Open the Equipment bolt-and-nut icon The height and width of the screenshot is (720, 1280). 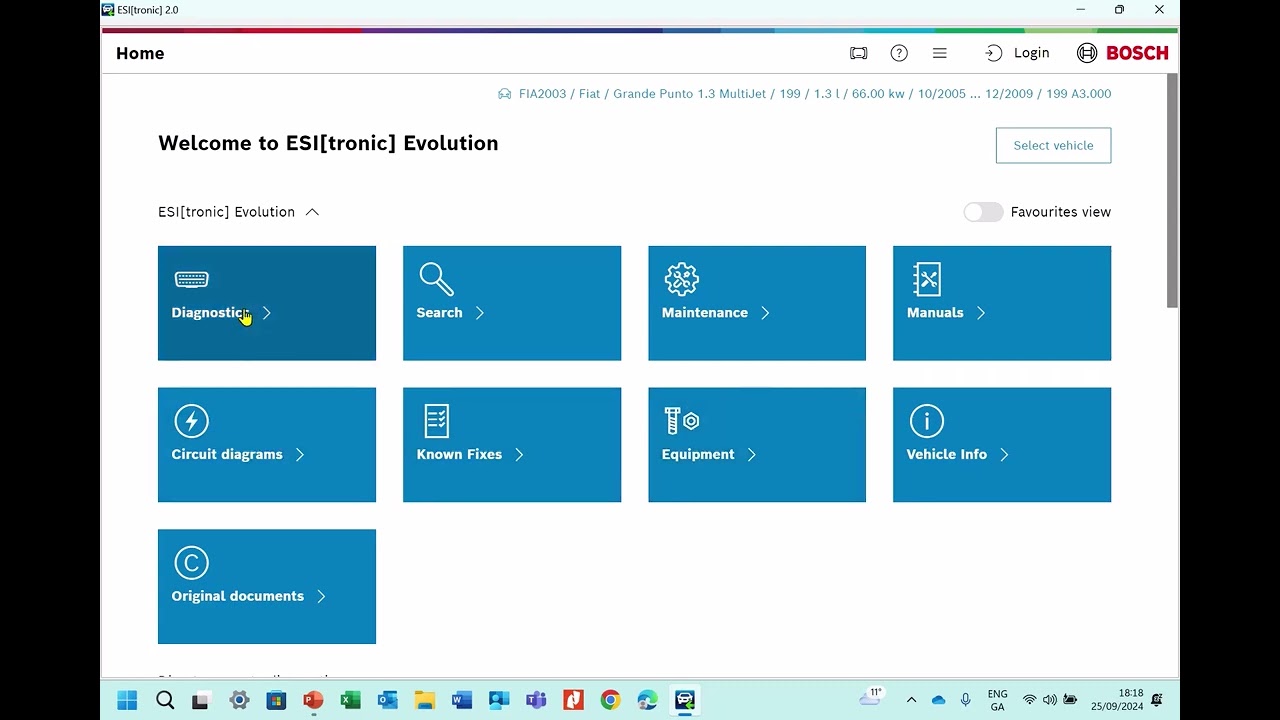coord(681,421)
